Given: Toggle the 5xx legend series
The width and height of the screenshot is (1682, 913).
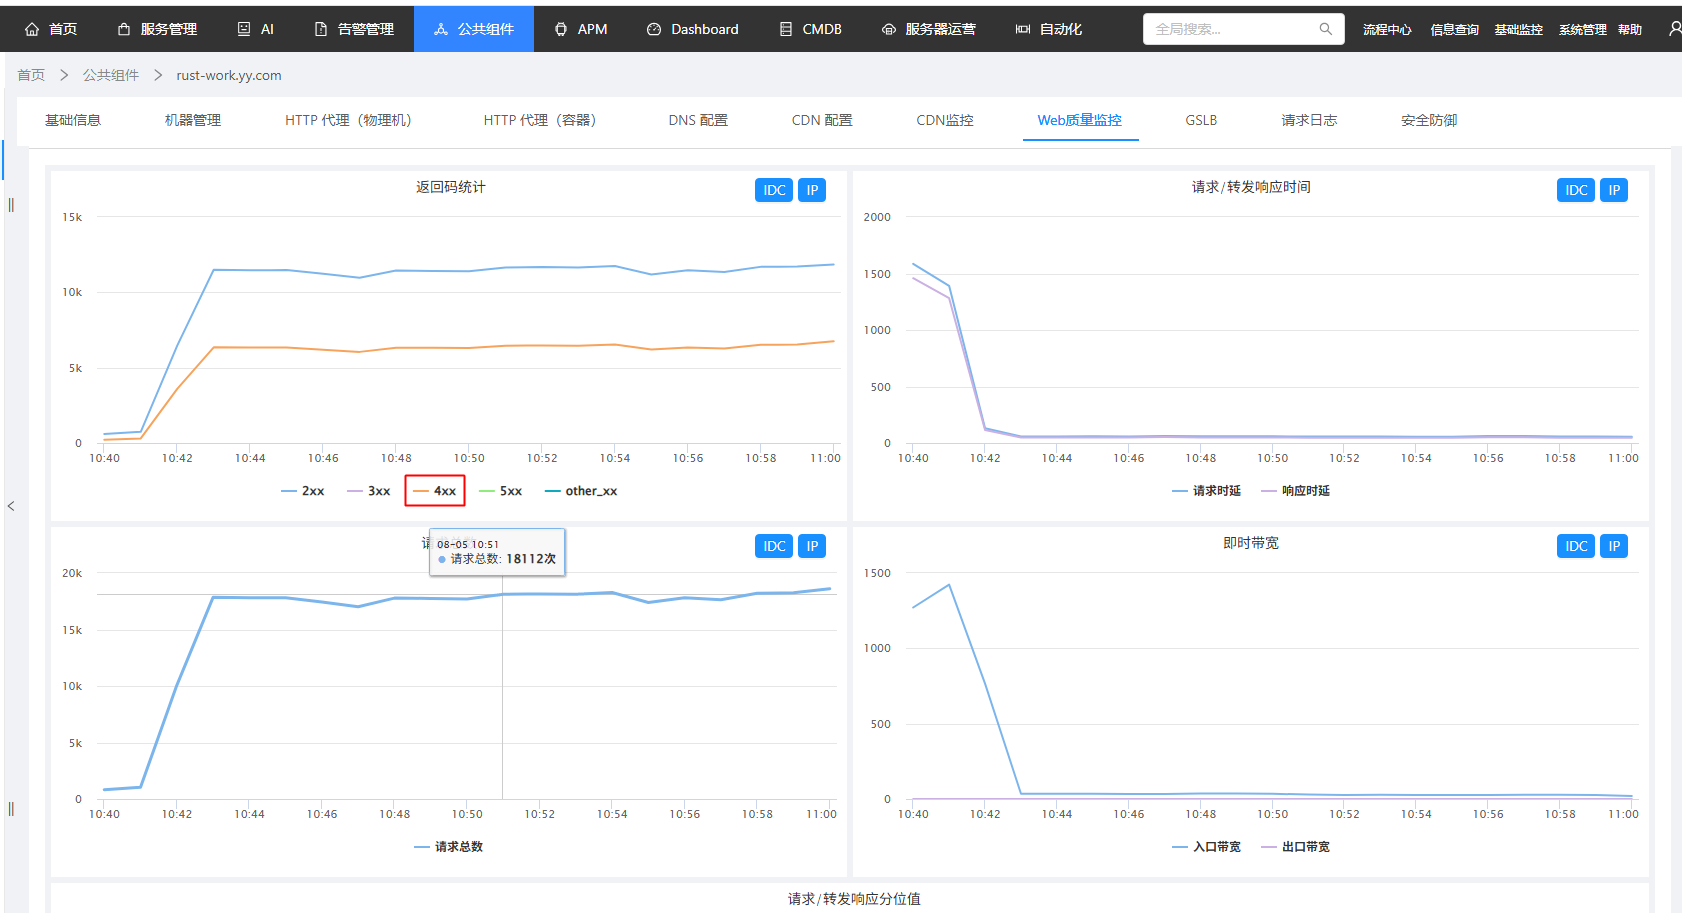Looking at the screenshot, I should pyautogui.click(x=501, y=491).
